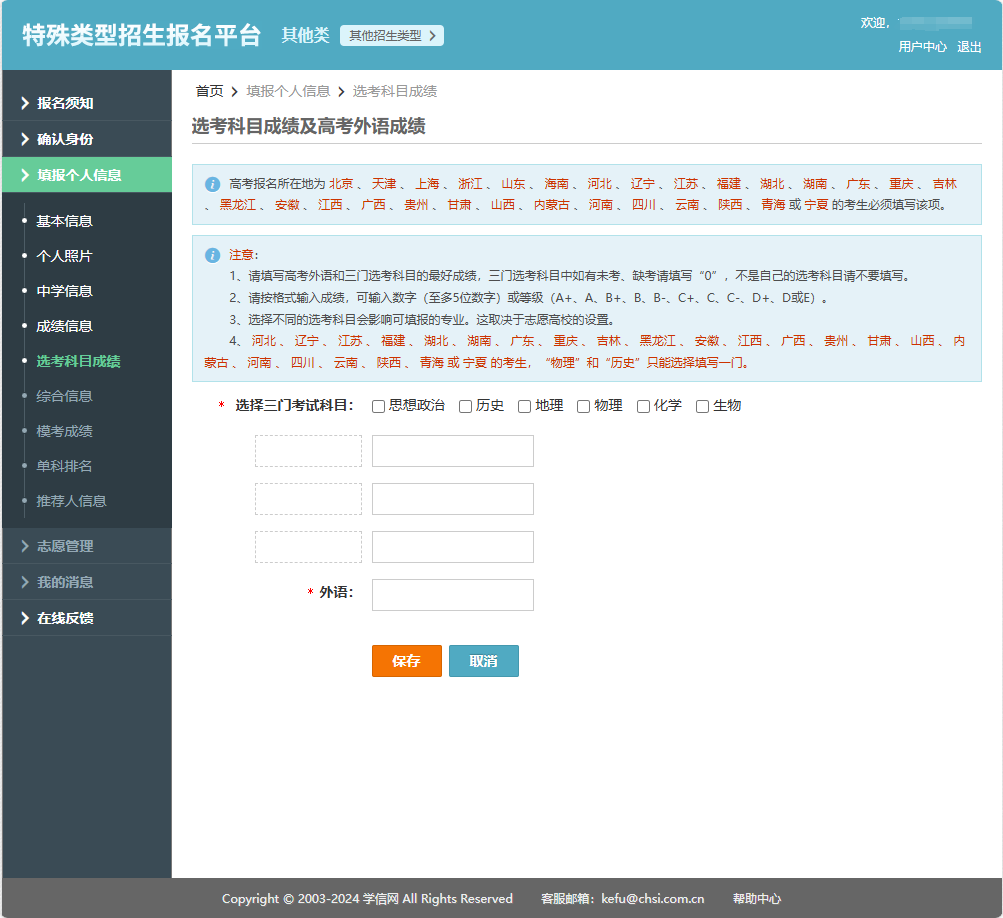Enable the 生物 subject checkbox
Screen dimensions: 1003x918
coord(702,406)
